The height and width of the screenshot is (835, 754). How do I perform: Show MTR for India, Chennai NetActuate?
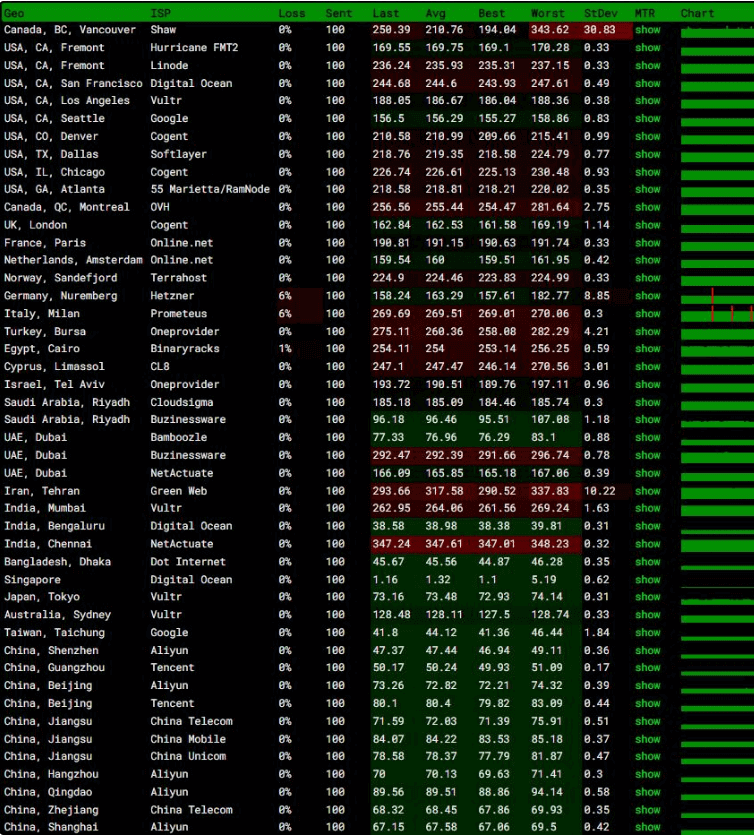[647, 544]
